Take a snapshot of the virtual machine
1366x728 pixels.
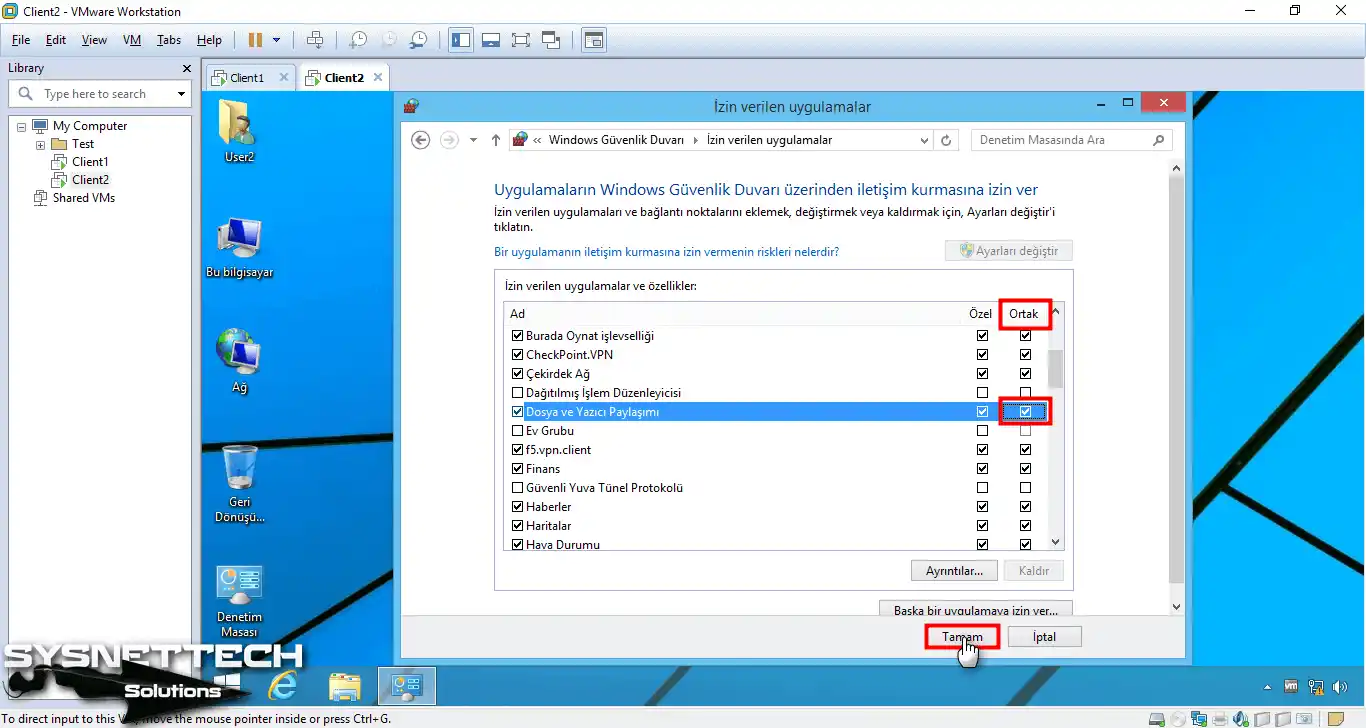click(358, 40)
